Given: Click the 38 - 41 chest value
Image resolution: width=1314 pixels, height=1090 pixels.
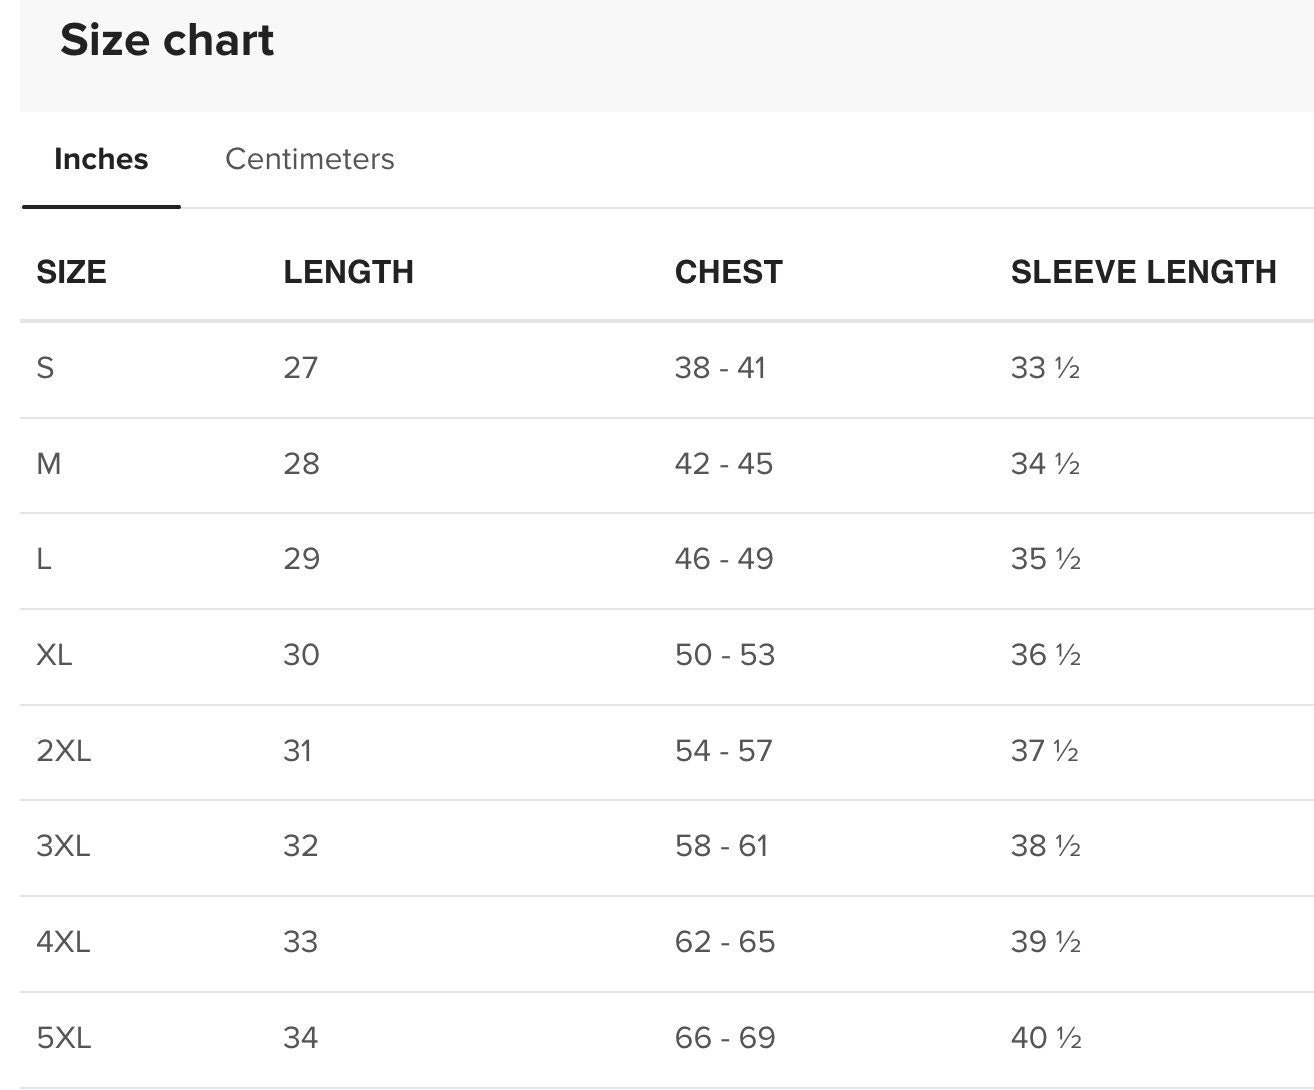Looking at the screenshot, I should pyautogui.click(x=720, y=368).
